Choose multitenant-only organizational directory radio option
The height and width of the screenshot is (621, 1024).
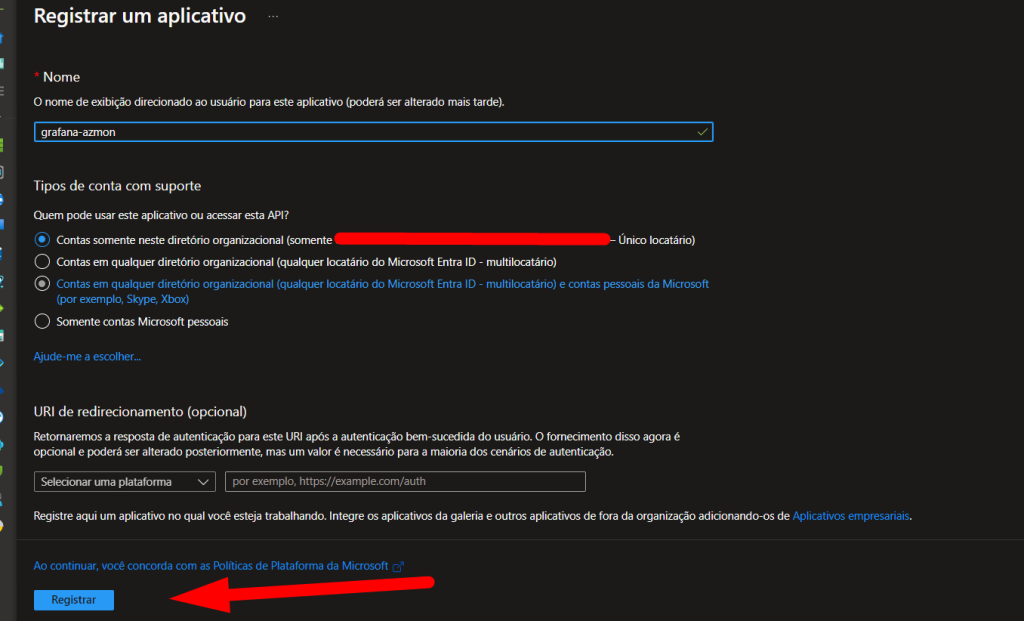point(42,262)
